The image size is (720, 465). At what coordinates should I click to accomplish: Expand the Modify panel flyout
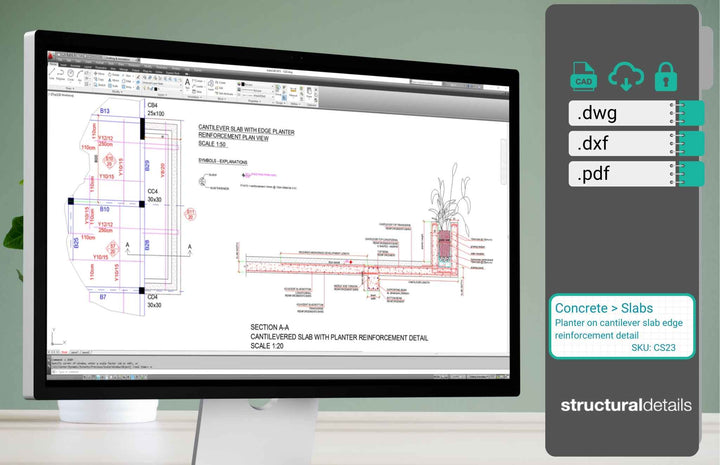tap(117, 91)
